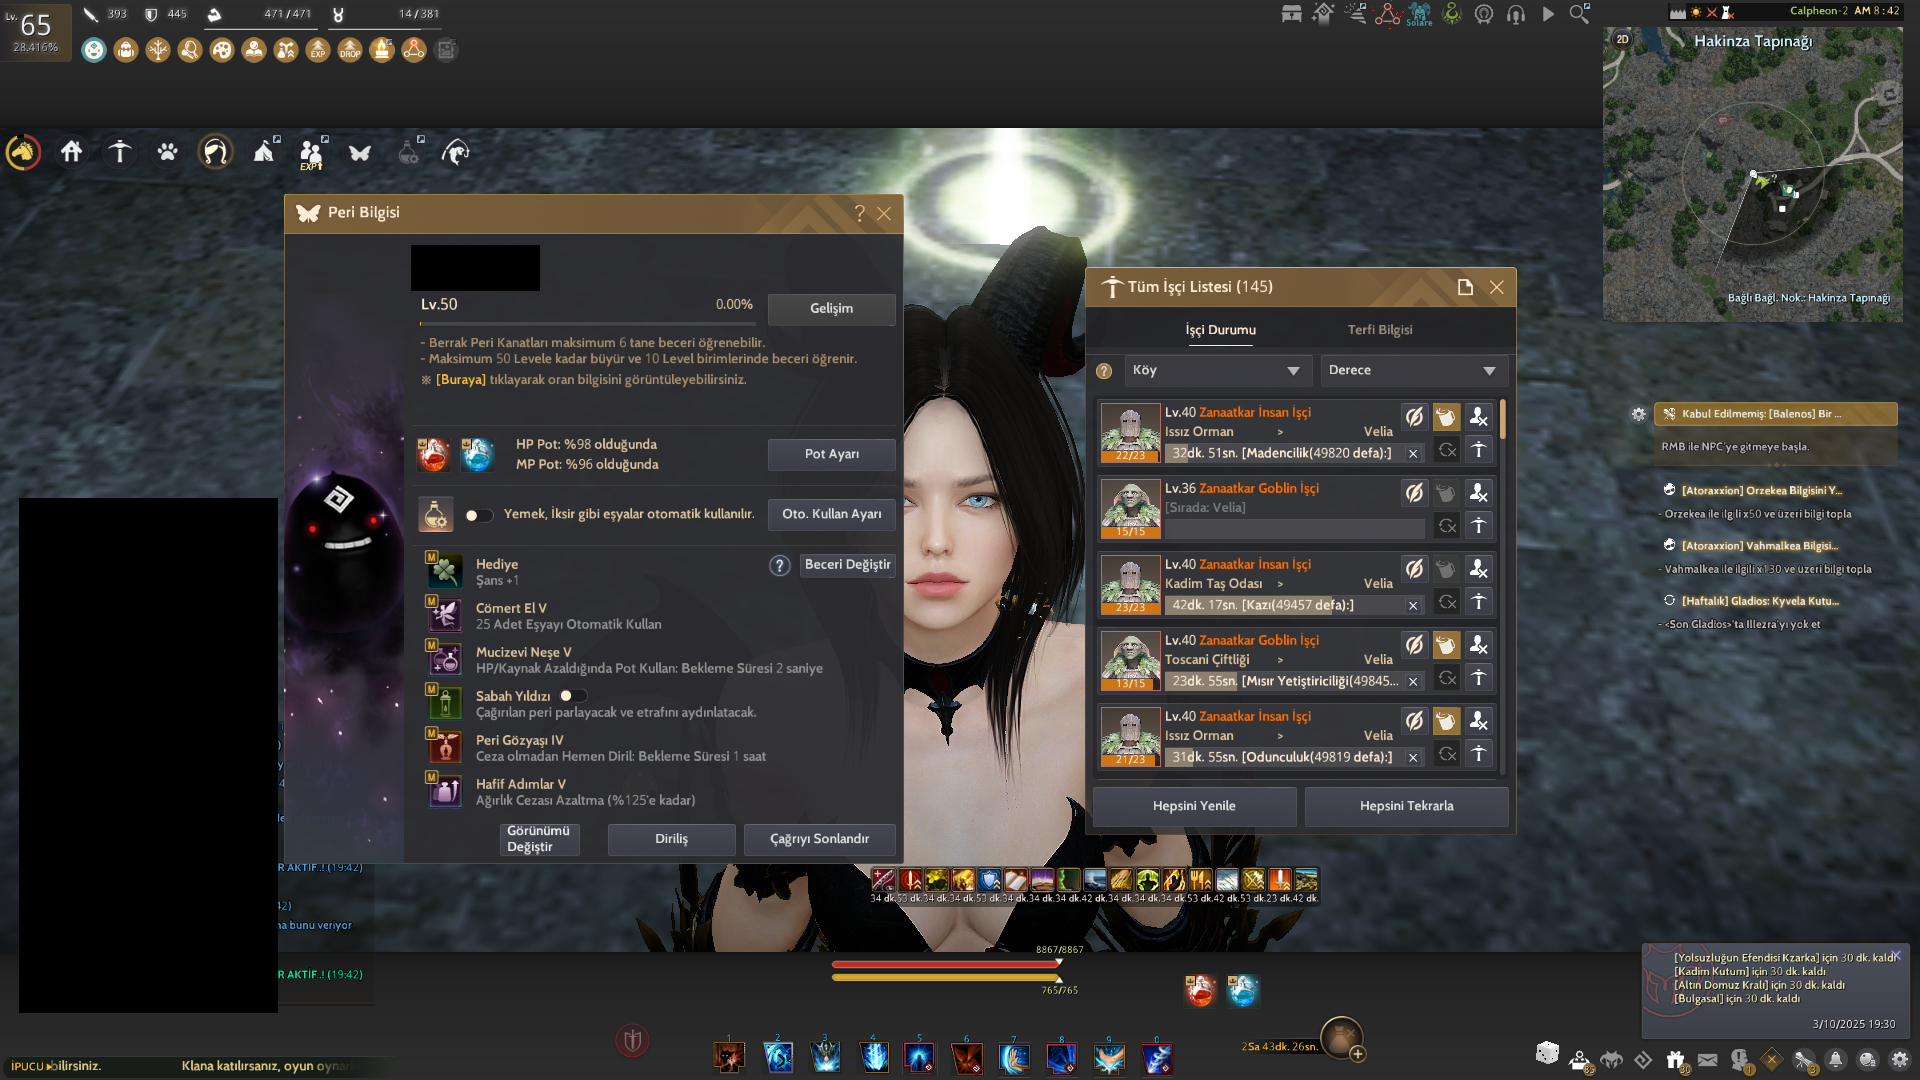Screen dimensions: 1920x1080
Task: Click the HP potion icon in Peri Bilgisi
Action: (x=433, y=454)
